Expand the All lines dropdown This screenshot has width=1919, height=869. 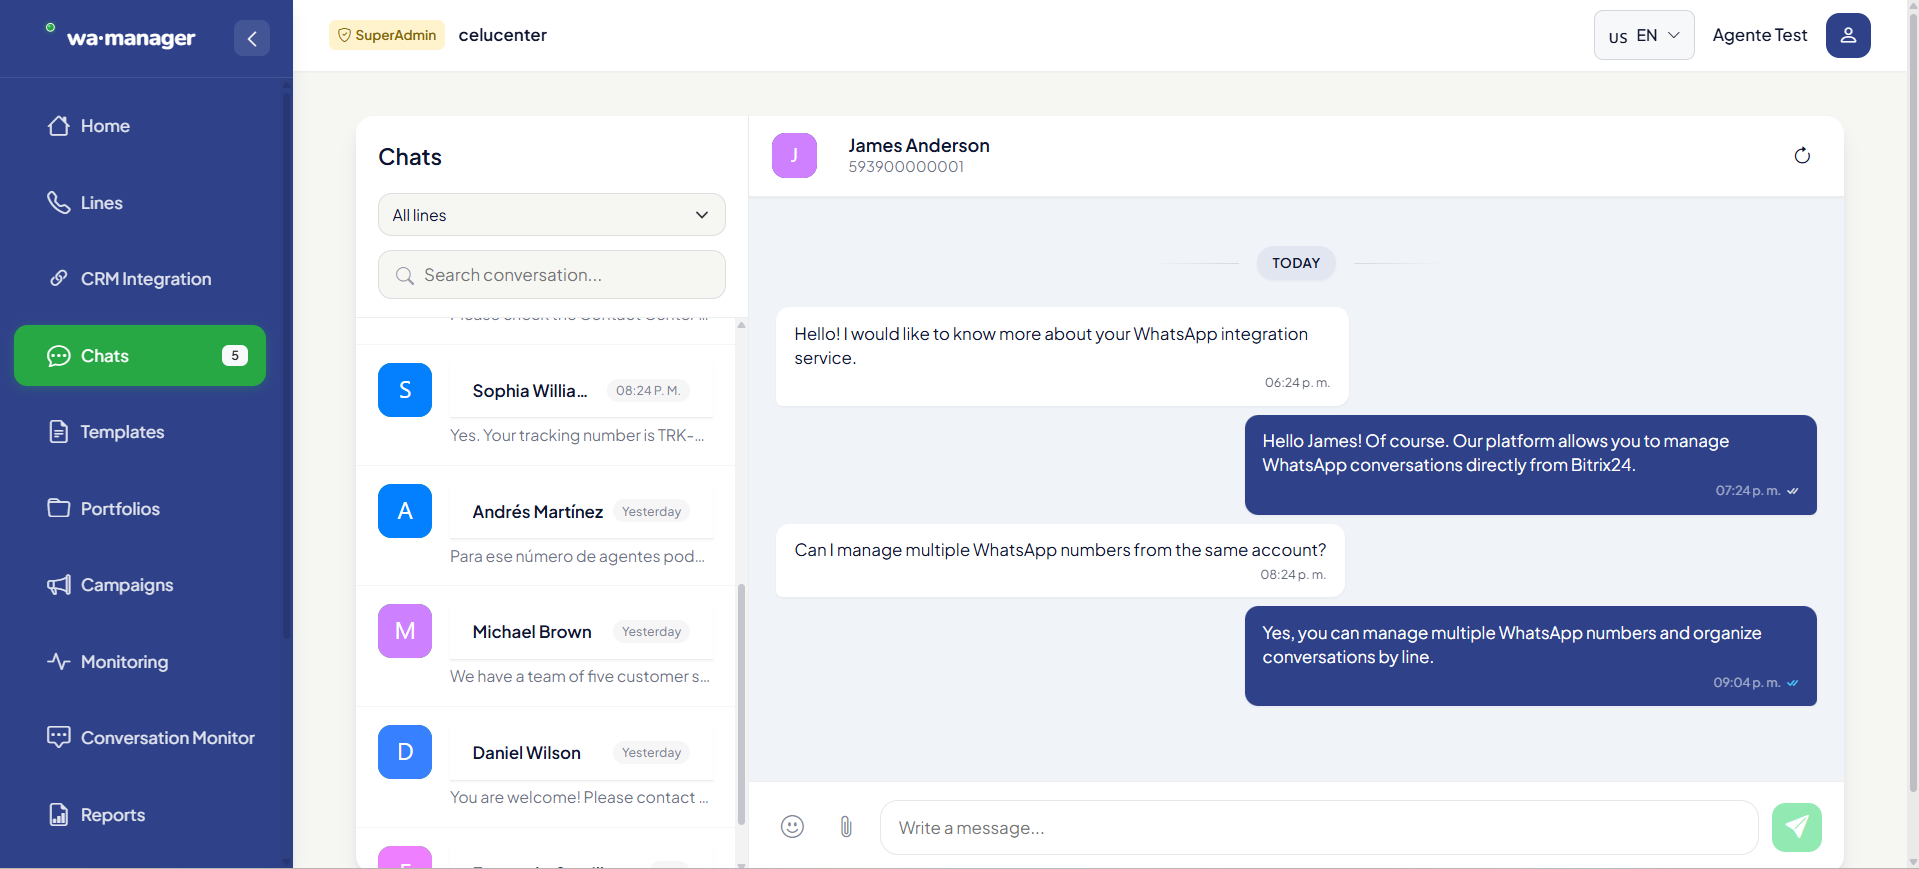[552, 215]
